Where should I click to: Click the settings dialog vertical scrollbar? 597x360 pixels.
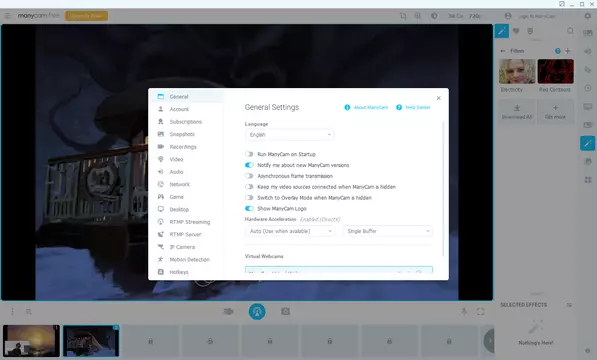[x=443, y=189]
